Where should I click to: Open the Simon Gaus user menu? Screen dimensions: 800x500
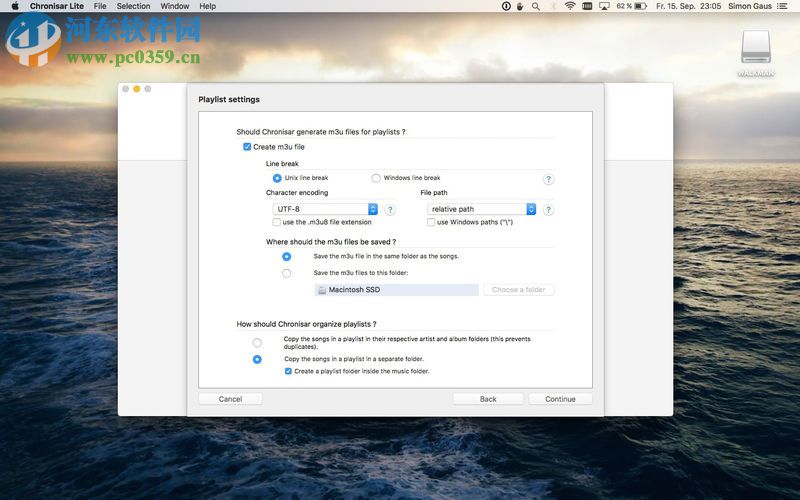point(749,6)
